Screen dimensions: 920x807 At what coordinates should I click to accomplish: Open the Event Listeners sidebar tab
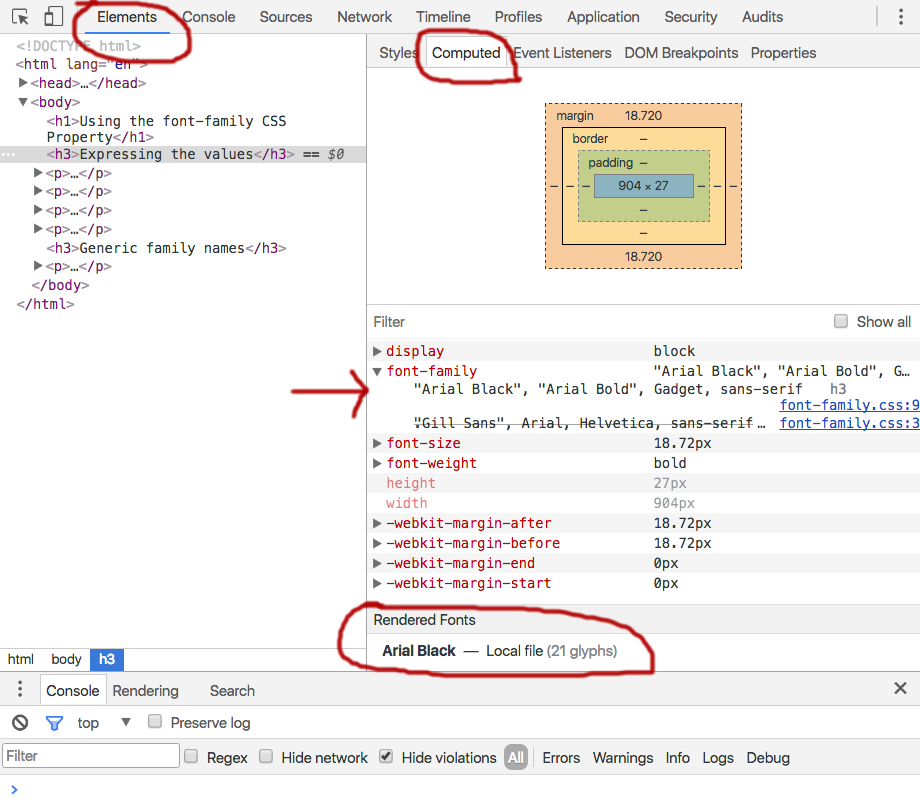tap(562, 53)
